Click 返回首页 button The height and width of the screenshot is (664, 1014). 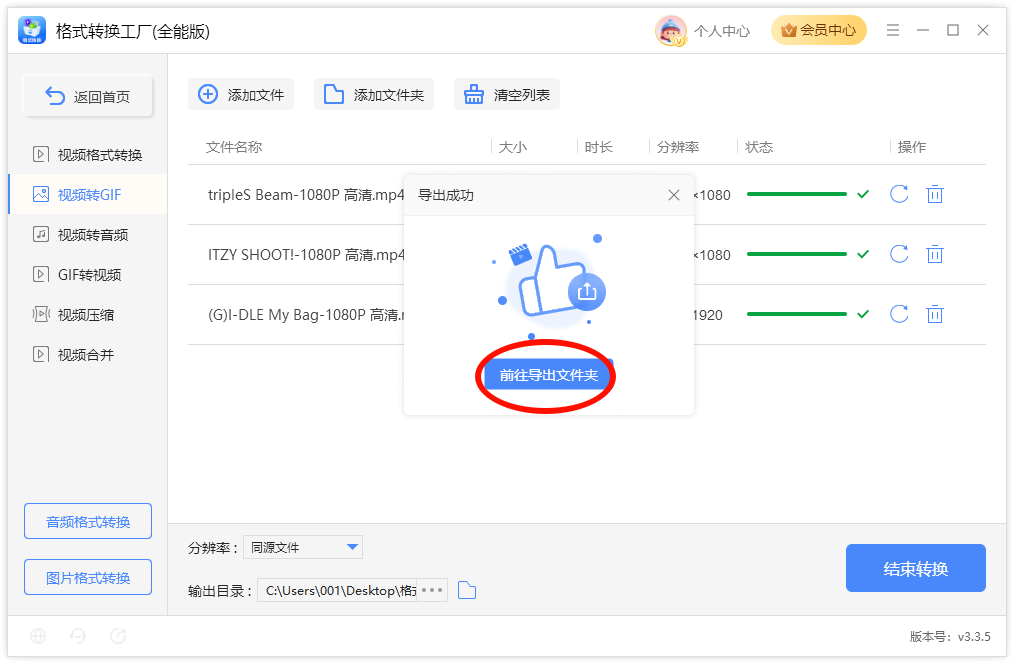click(x=88, y=97)
